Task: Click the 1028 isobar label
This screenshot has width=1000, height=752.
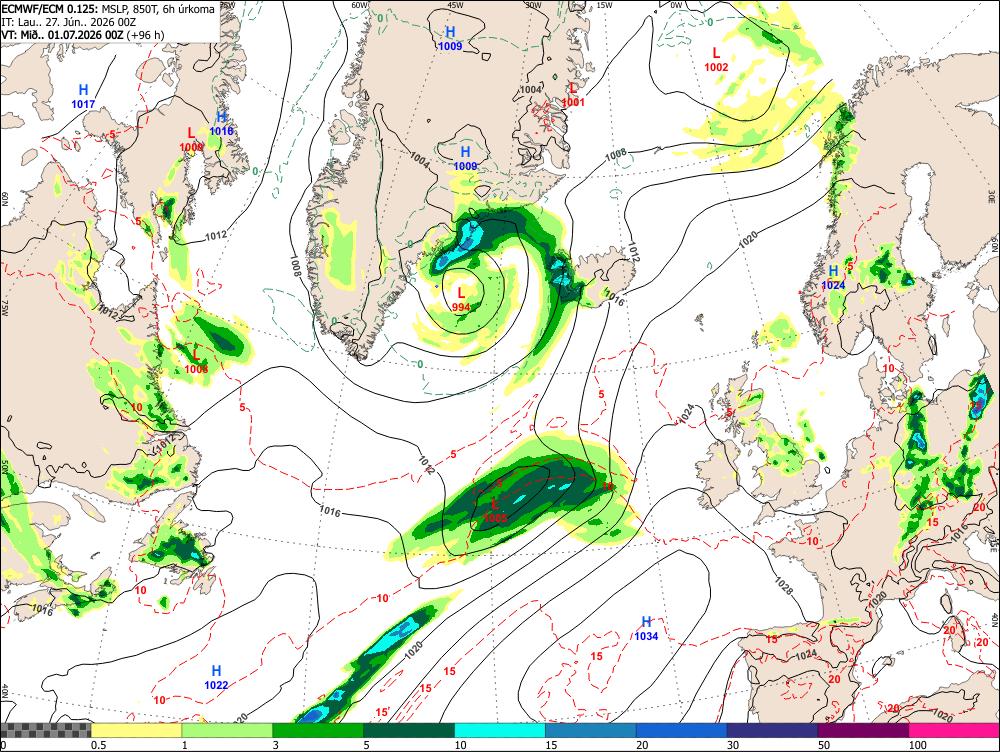Action: pos(784,585)
